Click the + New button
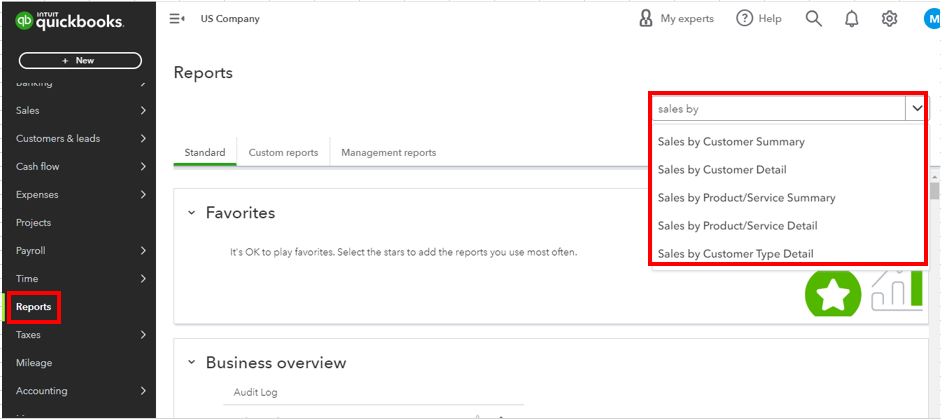This screenshot has width=941, height=419. click(x=78, y=61)
